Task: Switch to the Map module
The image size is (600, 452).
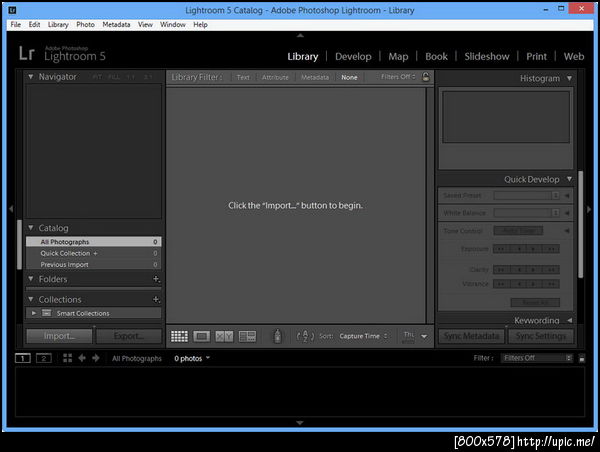Action: pyautogui.click(x=398, y=56)
